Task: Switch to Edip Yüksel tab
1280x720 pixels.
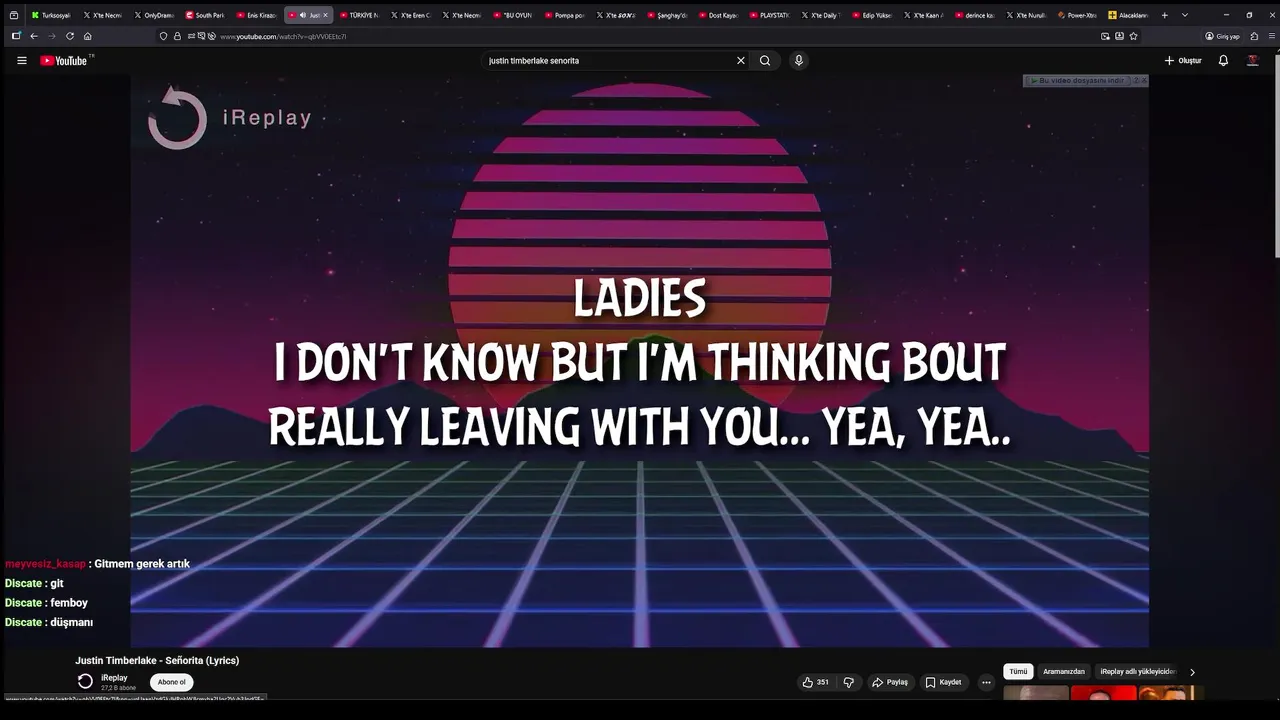Action: [x=872, y=15]
